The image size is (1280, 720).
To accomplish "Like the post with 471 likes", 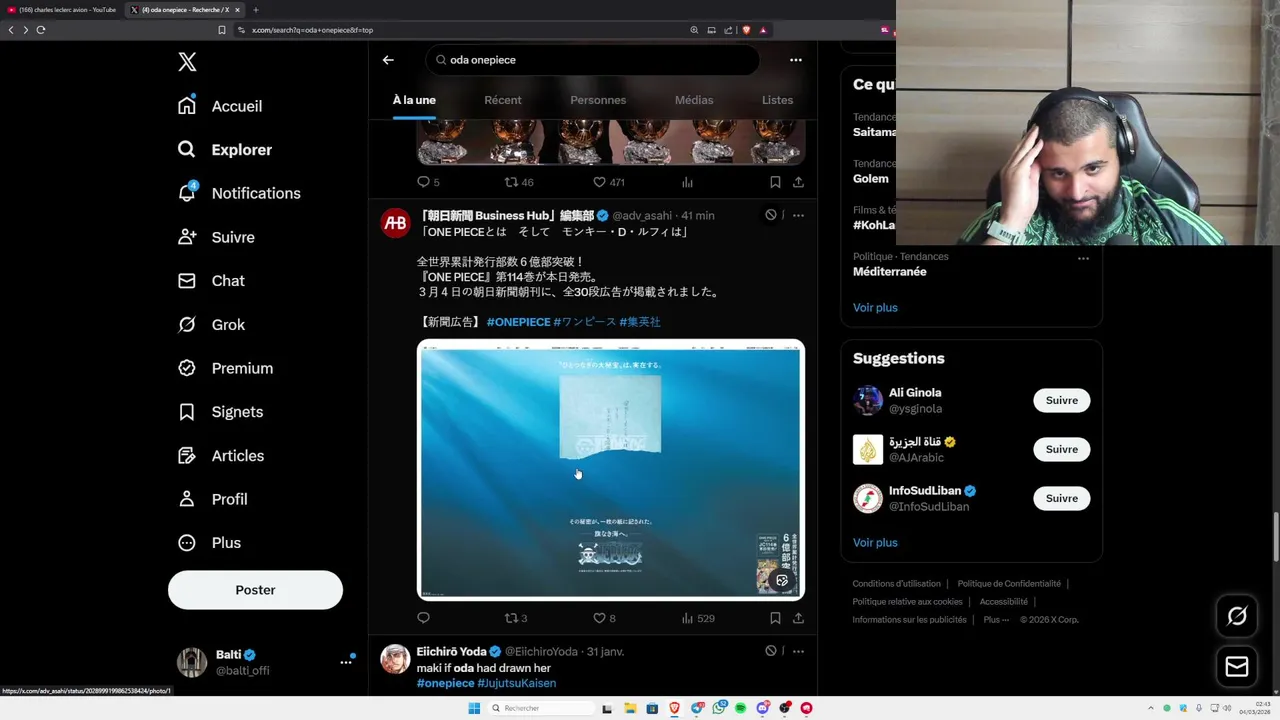I will pyautogui.click(x=609, y=182).
